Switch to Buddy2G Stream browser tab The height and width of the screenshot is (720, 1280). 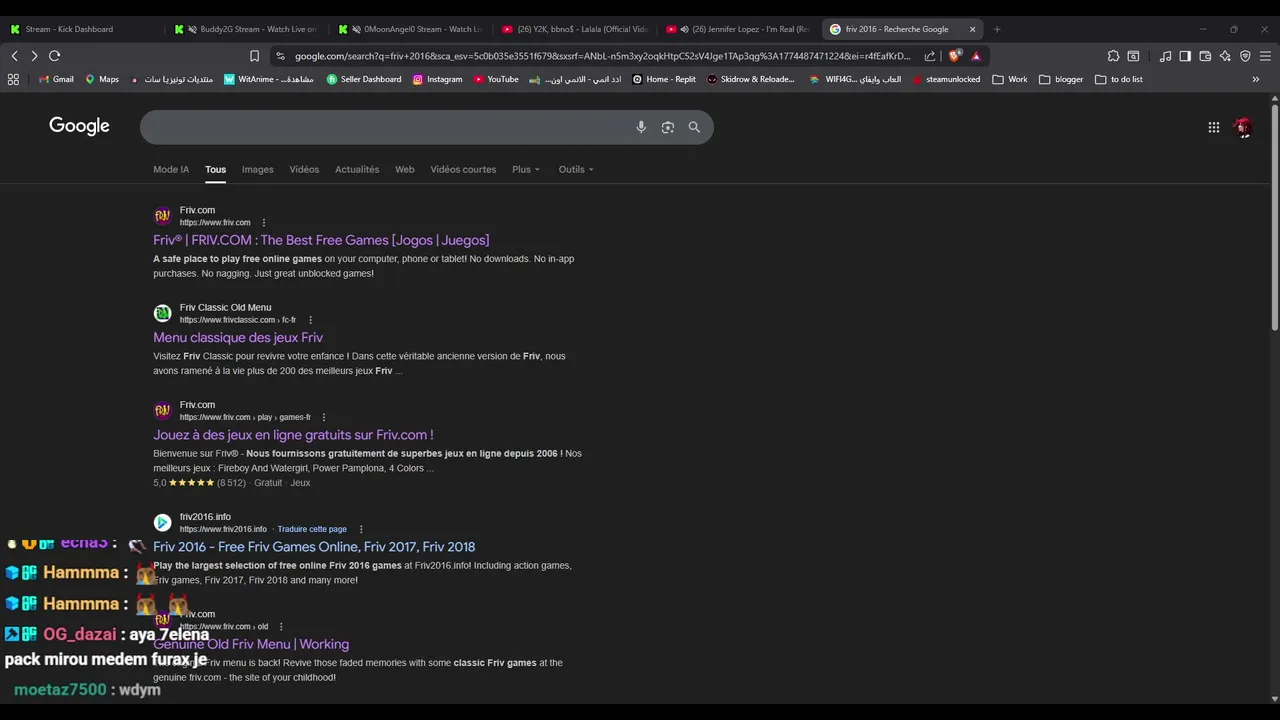247,29
